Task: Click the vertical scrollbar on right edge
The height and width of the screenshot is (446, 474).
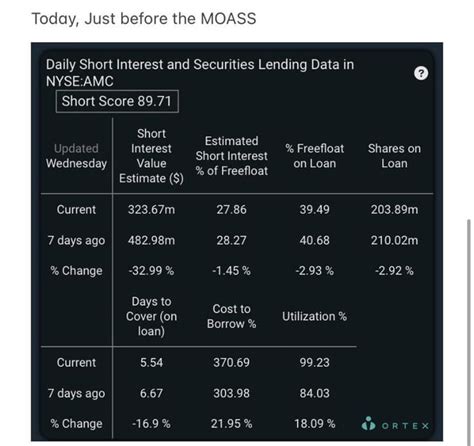Action: pyautogui.click(x=469, y=329)
